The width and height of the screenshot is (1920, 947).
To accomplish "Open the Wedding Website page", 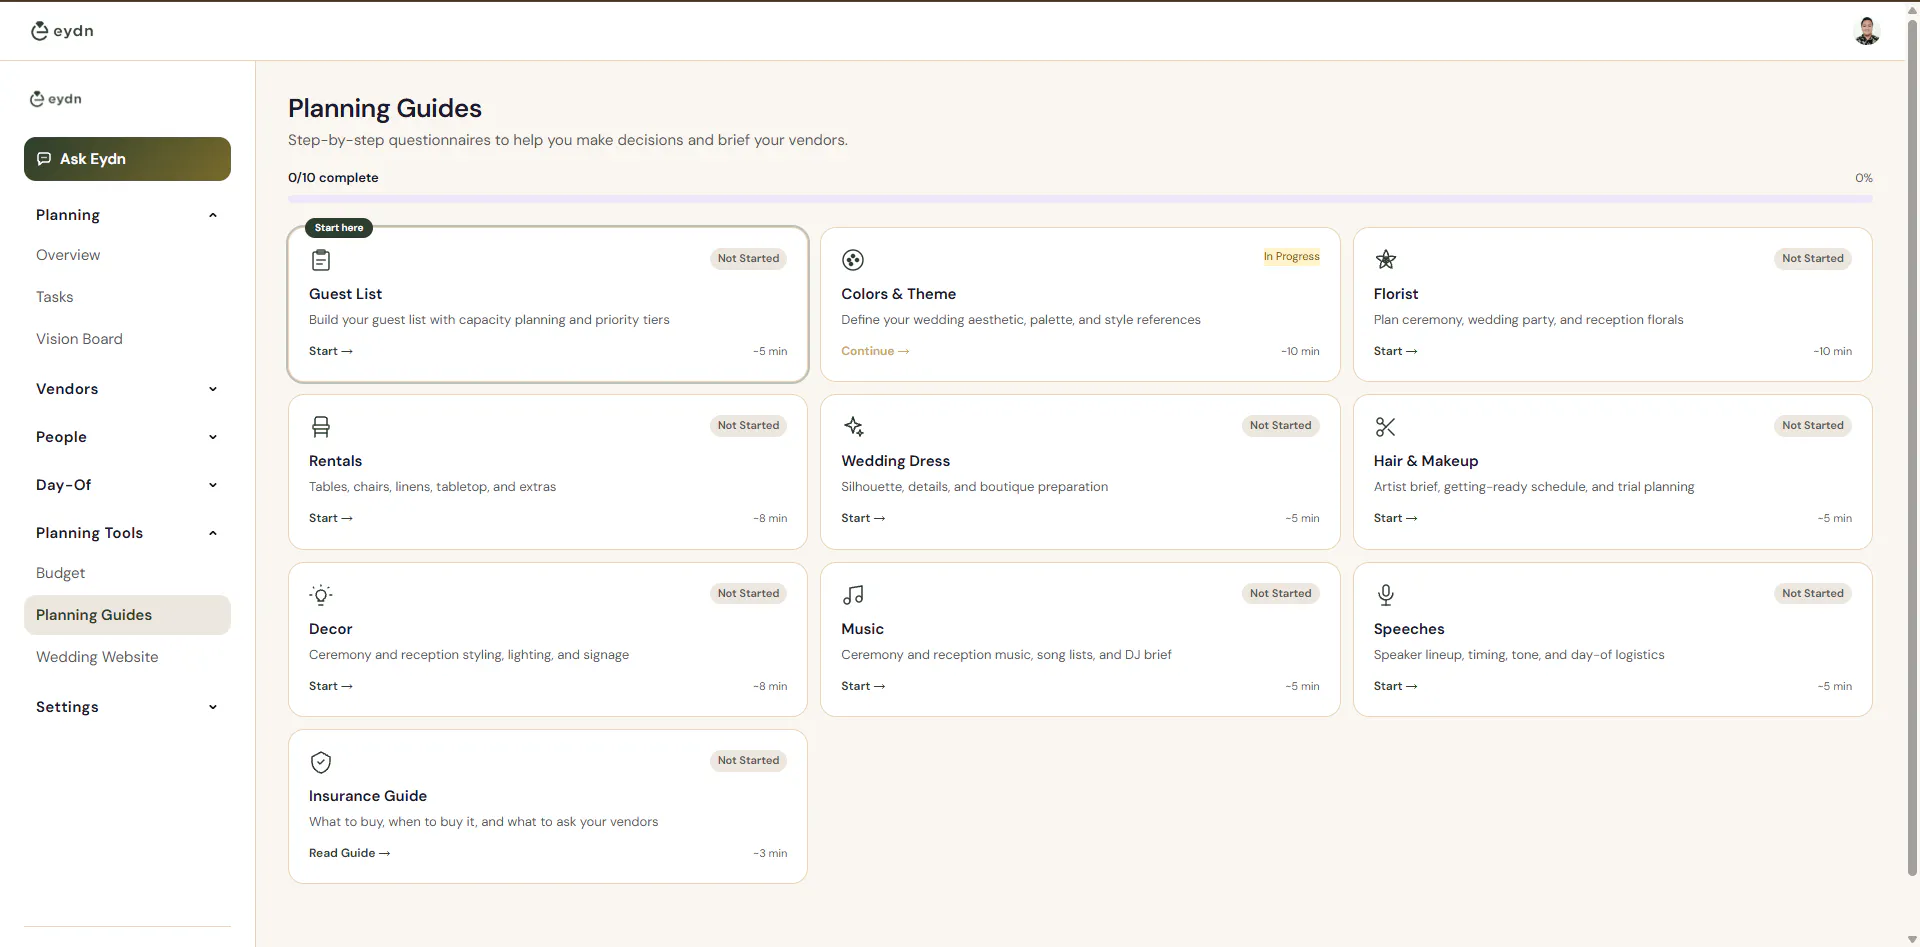I will tap(97, 657).
